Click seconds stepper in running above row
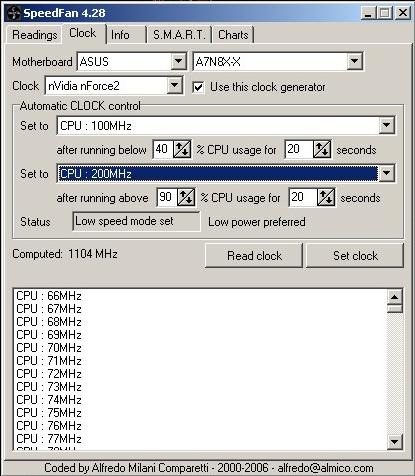This screenshot has width=415, height=476. (326, 197)
